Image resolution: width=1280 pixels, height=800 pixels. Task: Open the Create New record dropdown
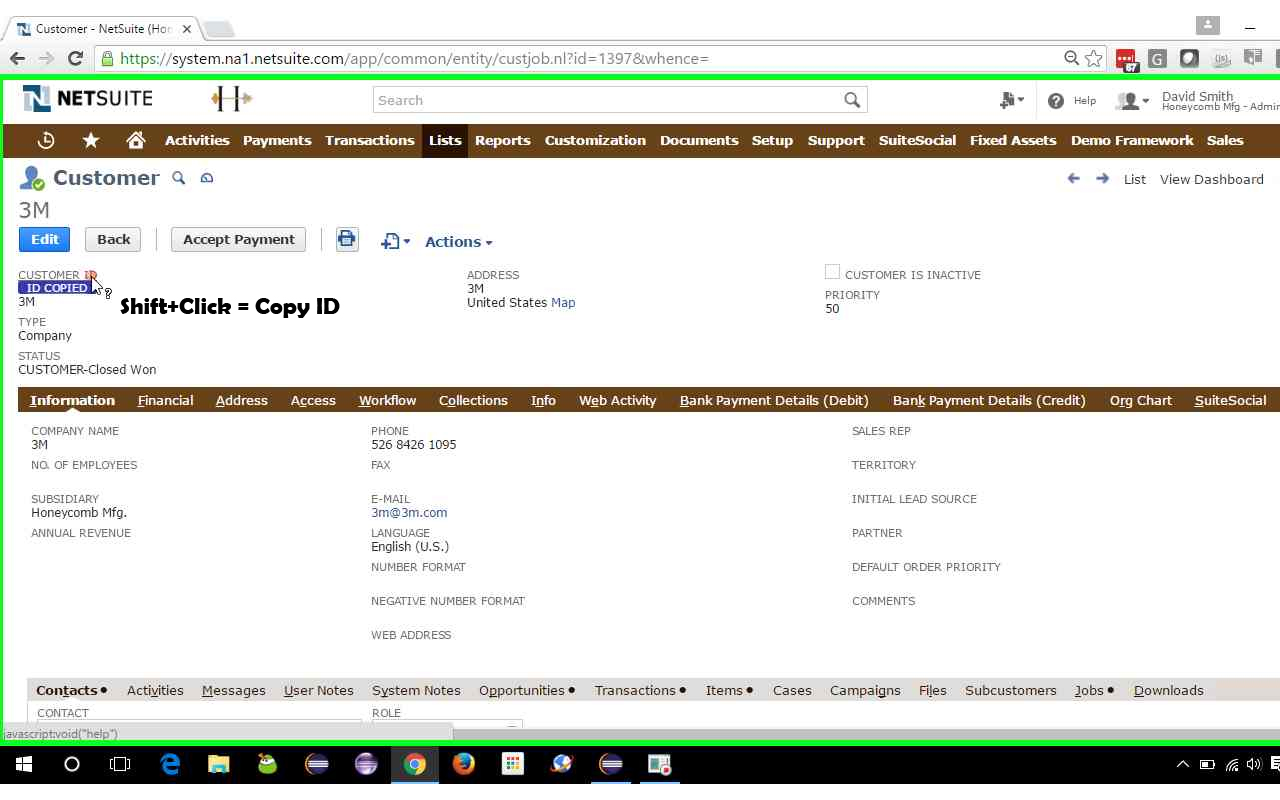tap(1011, 100)
